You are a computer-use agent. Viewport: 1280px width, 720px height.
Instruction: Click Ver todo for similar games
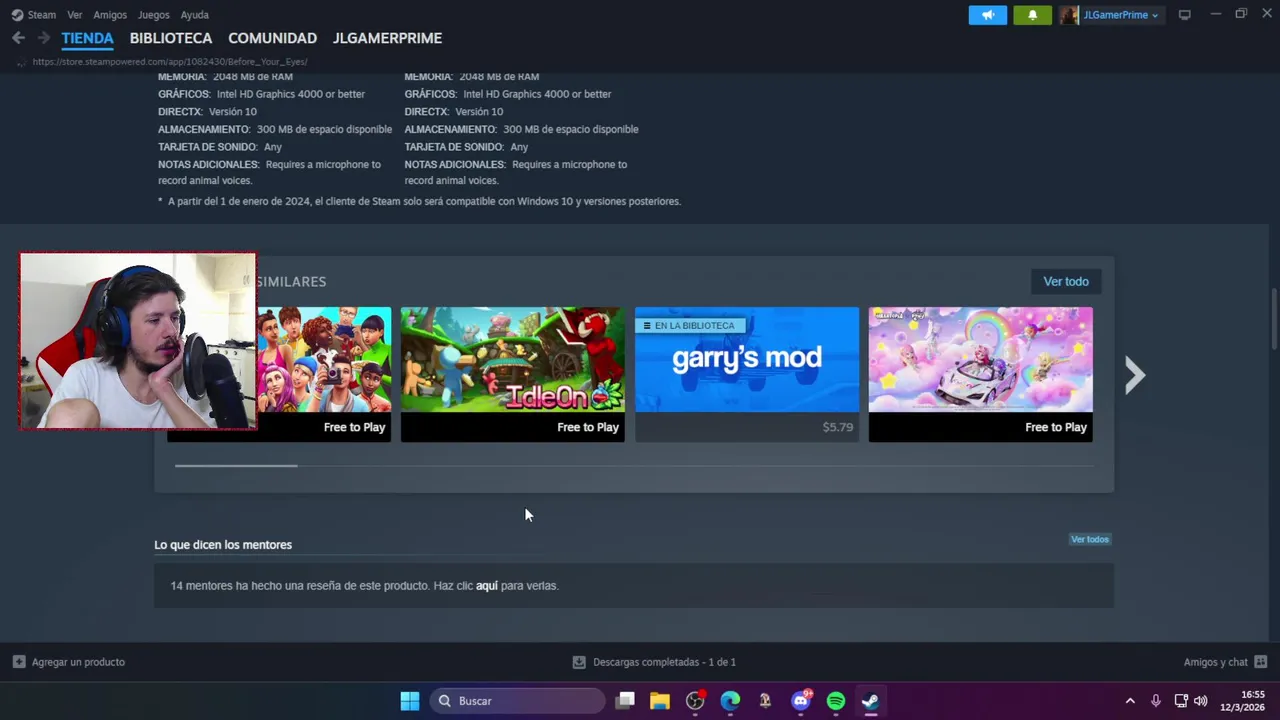(x=1066, y=281)
